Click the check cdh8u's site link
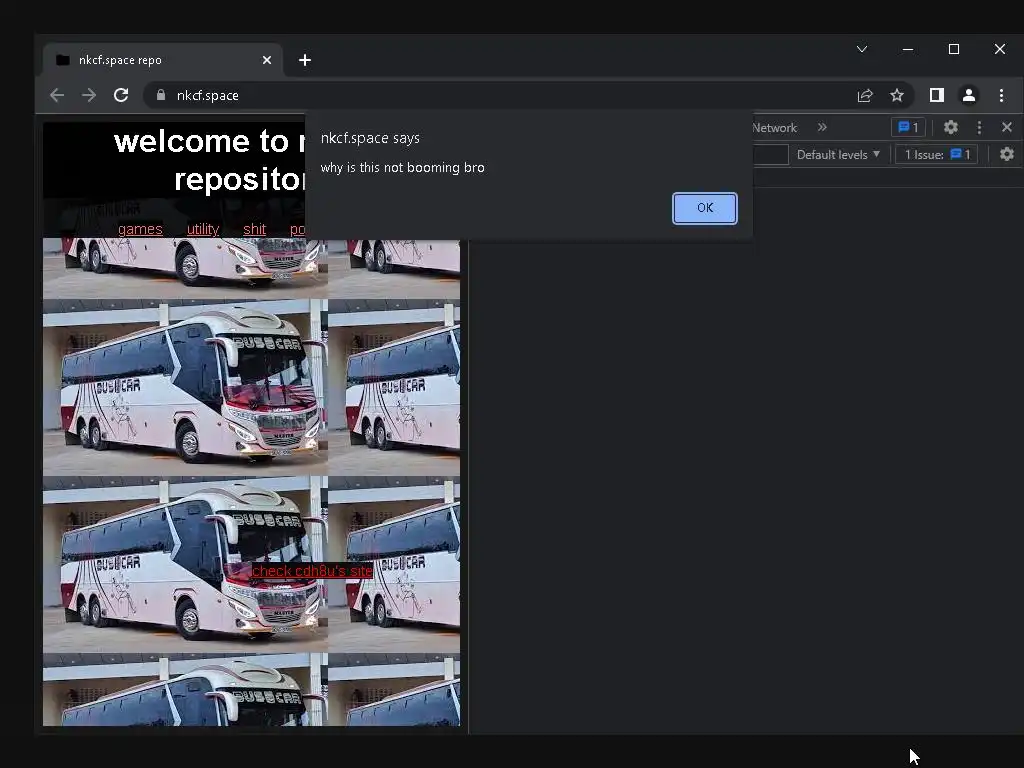The height and width of the screenshot is (768, 1024). coord(312,571)
